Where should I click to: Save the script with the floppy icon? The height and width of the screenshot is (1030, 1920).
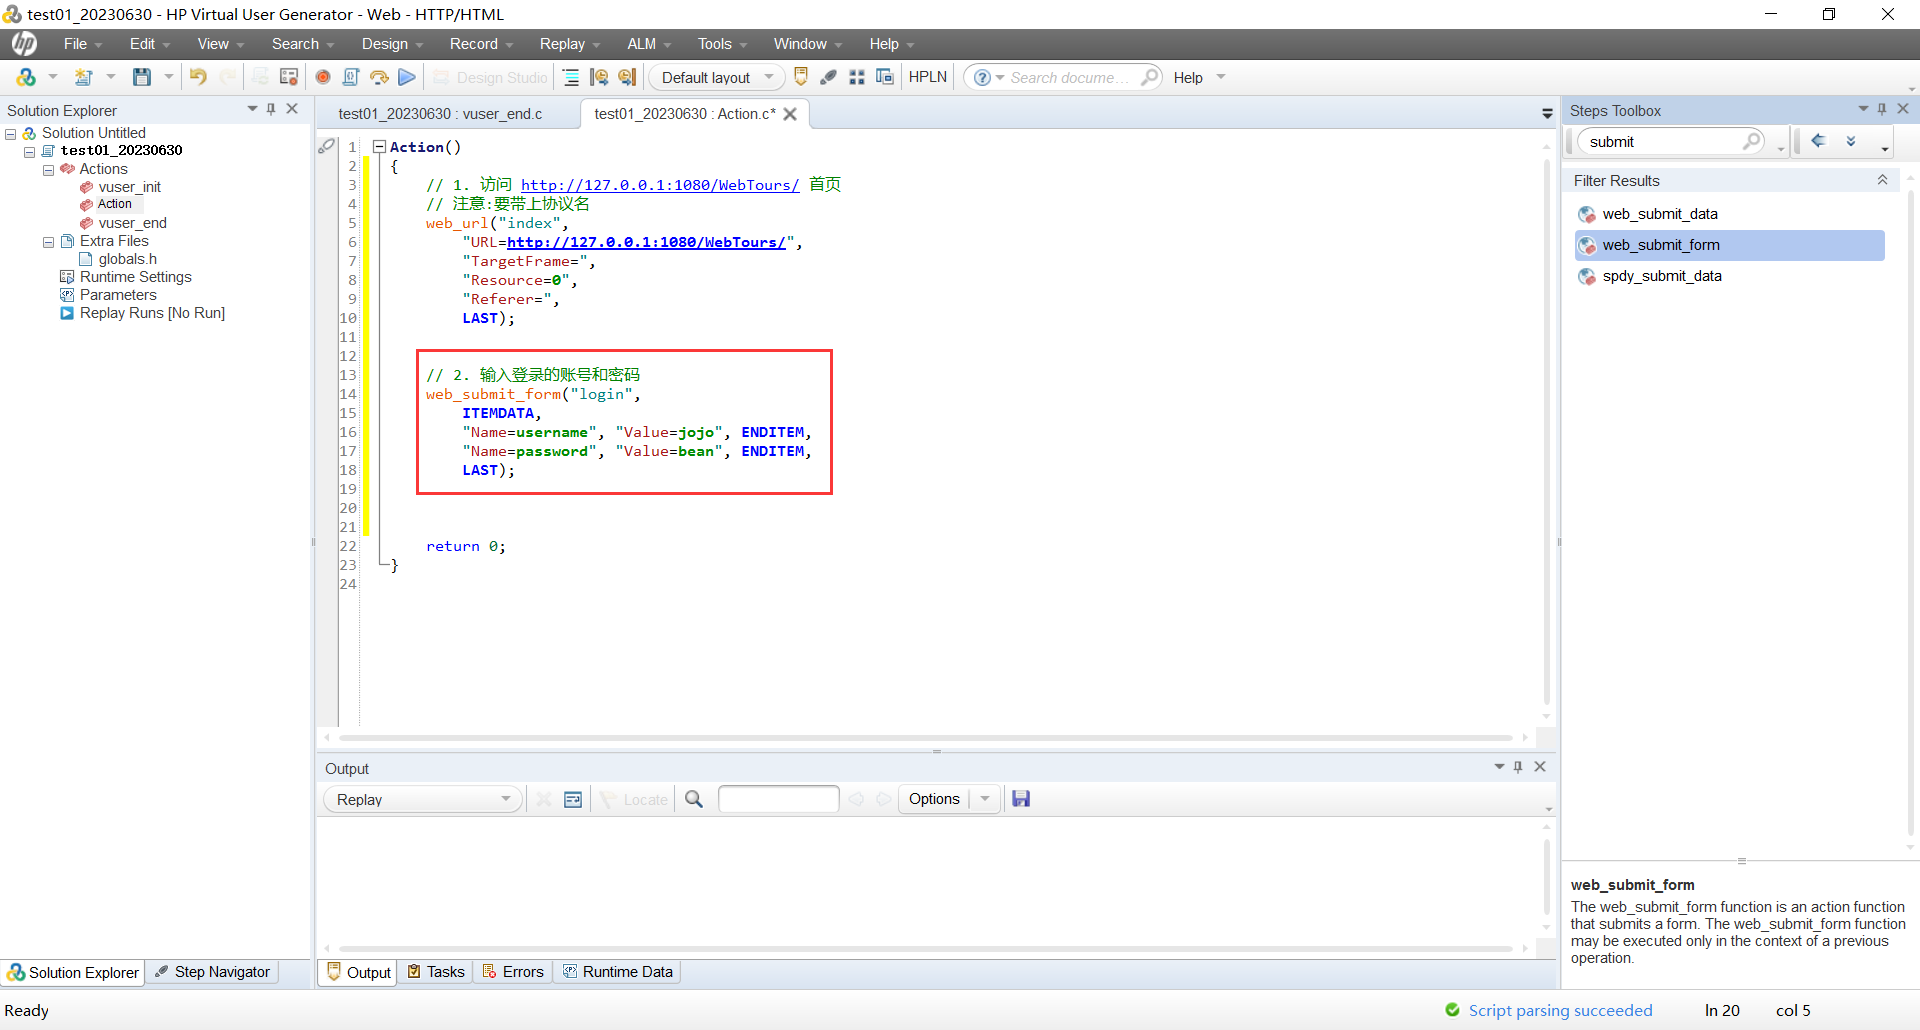(x=142, y=77)
